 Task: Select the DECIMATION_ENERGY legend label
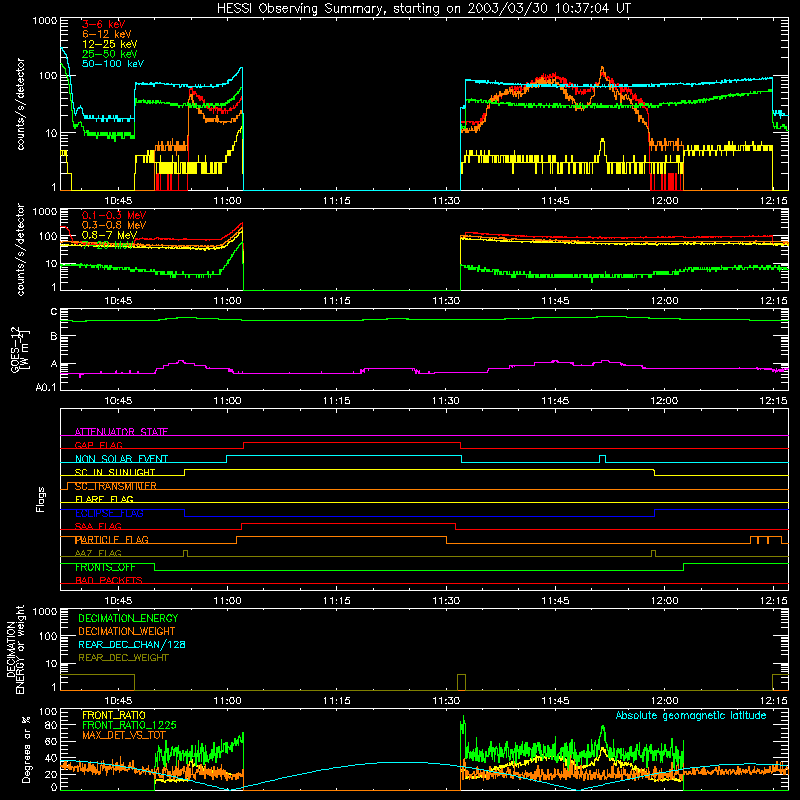pyautogui.click(x=128, y=618)
